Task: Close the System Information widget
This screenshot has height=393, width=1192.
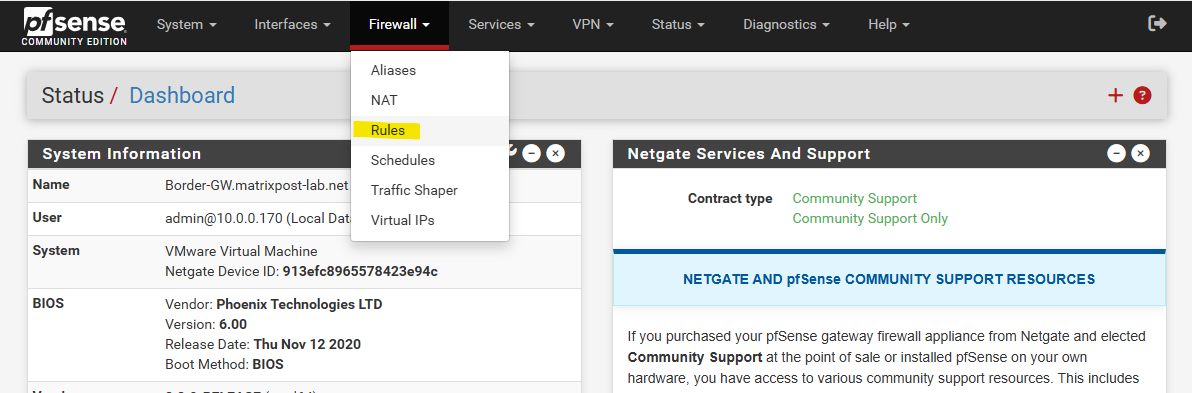Action: (x=556, y=154)
